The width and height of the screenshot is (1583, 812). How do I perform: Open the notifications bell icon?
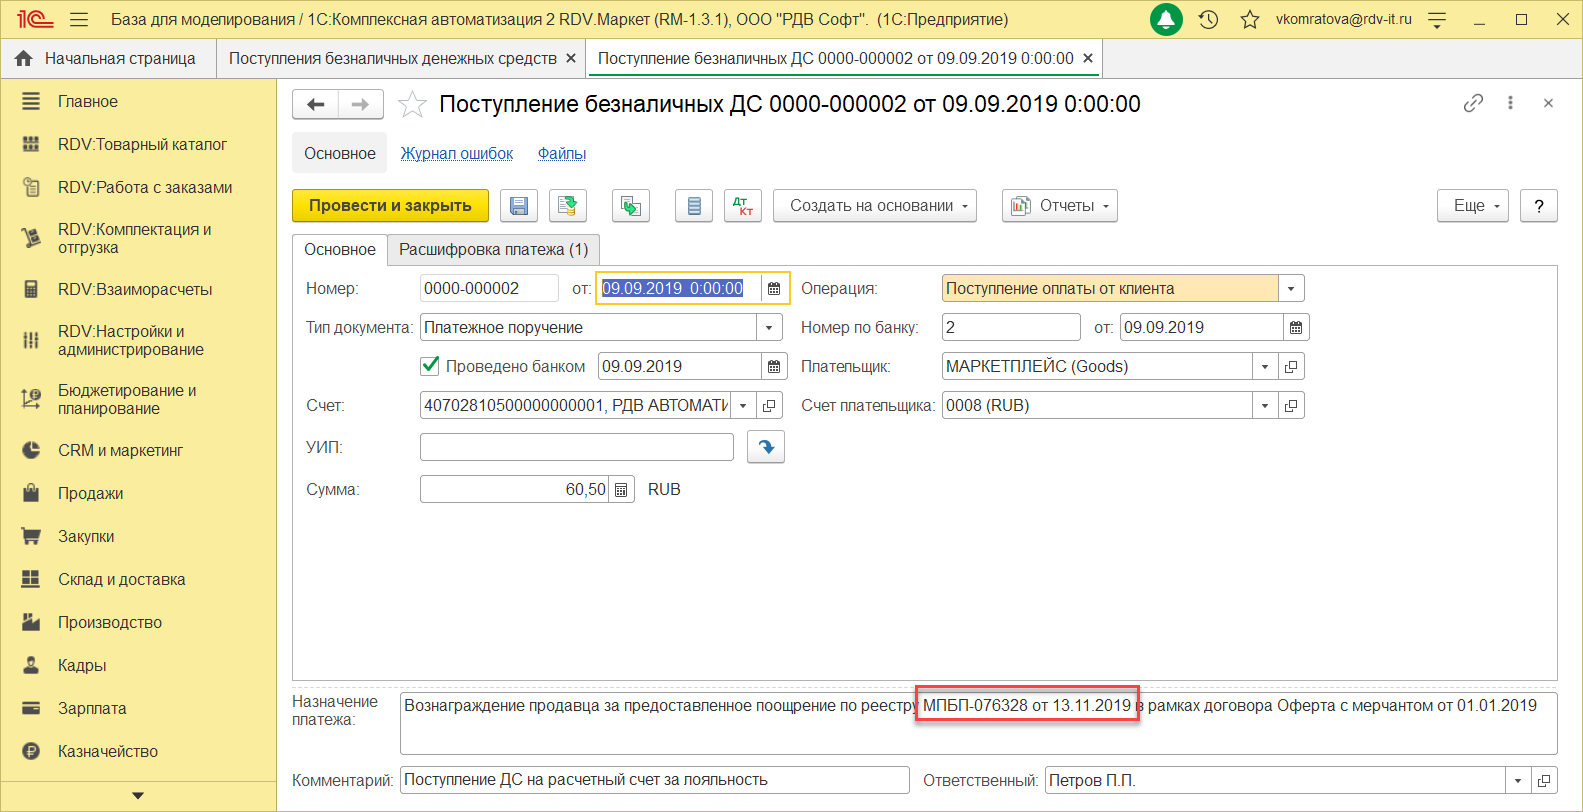[x=1166, y=20]
